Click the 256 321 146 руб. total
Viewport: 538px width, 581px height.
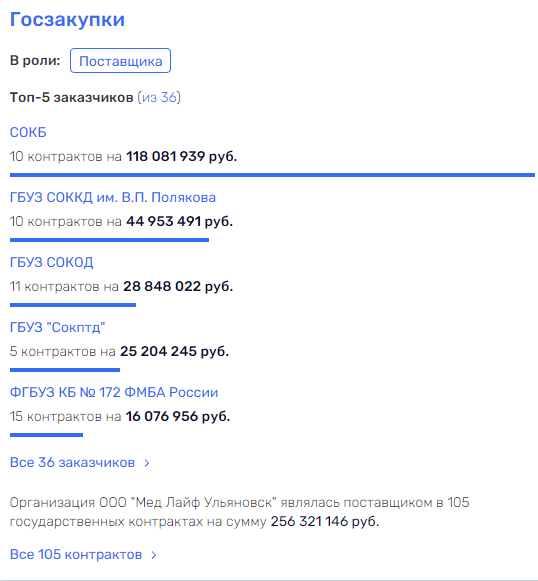click(325, 521)
